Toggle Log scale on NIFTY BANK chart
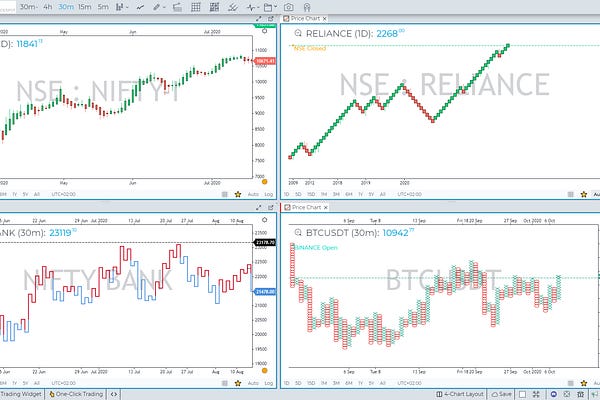Viewport: 600px width, 400px height. tap(269, 383)
